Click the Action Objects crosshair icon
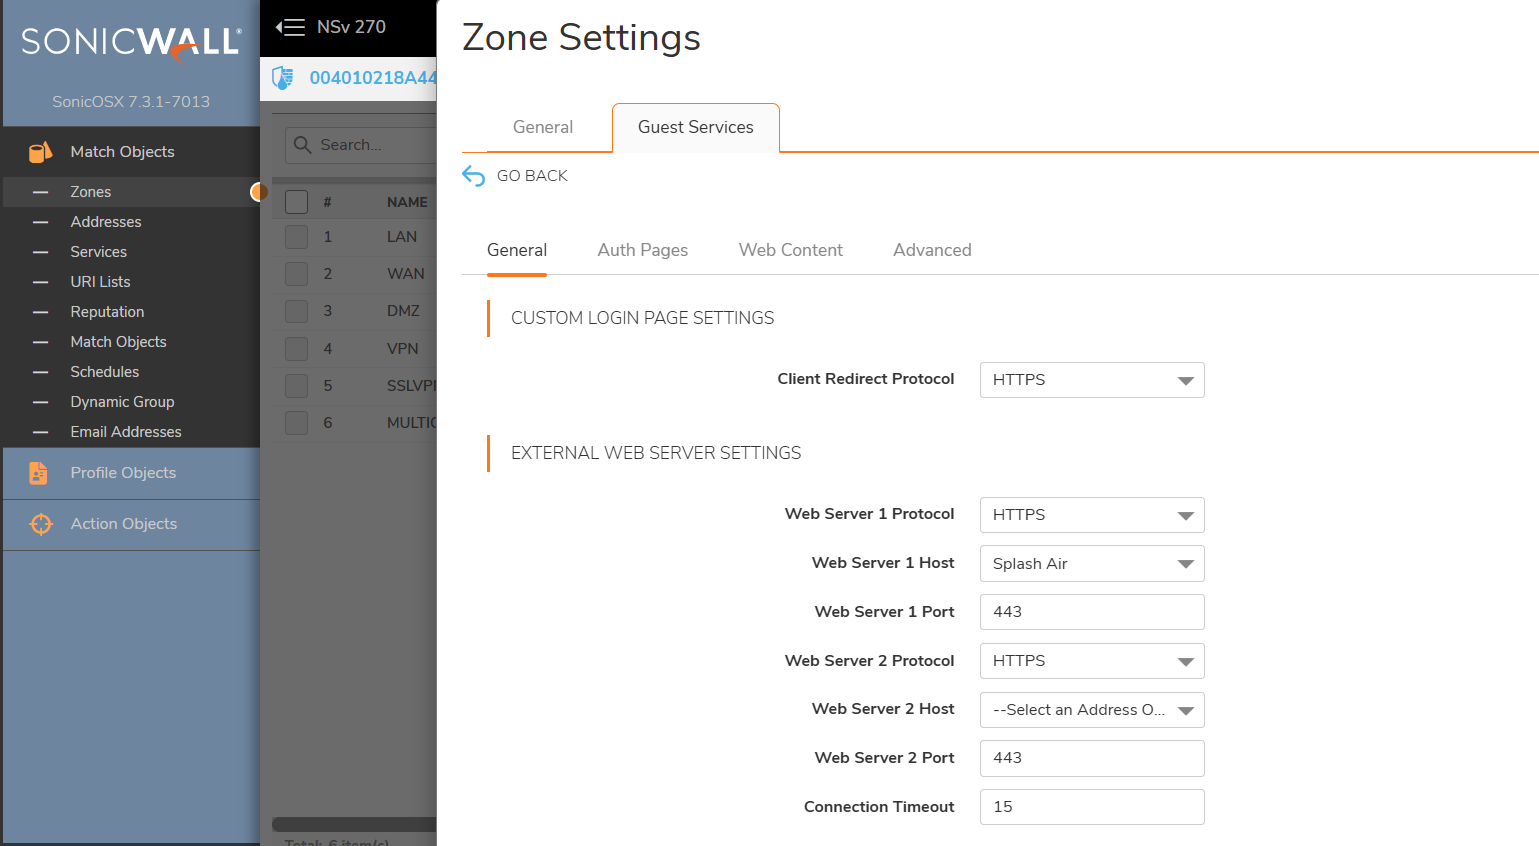This screenshot has height=846, width=1539. [x=40, y=524]
